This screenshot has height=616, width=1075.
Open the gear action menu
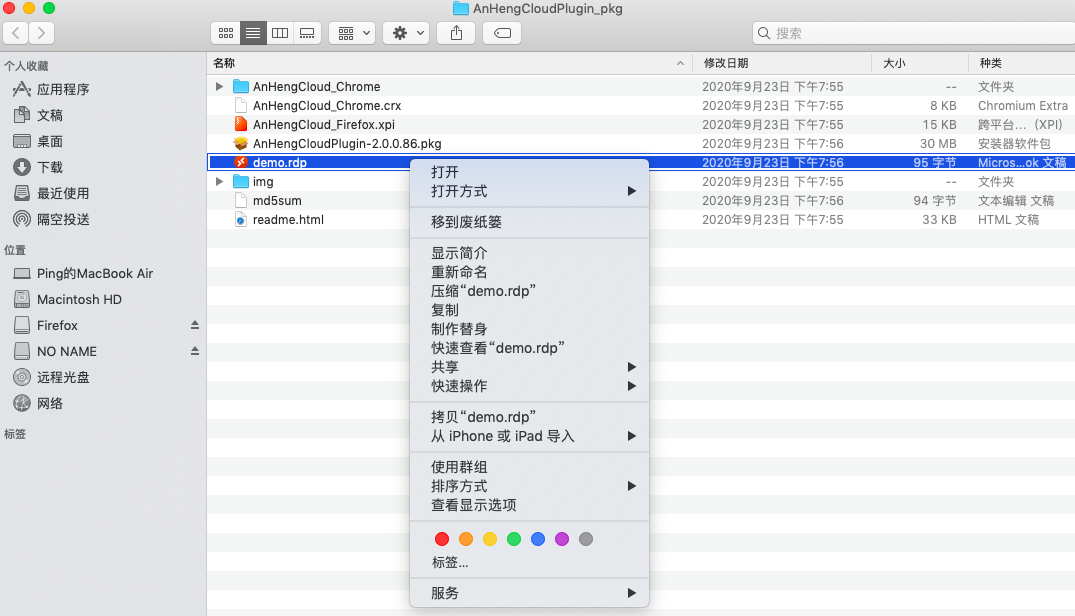point(407,33)
